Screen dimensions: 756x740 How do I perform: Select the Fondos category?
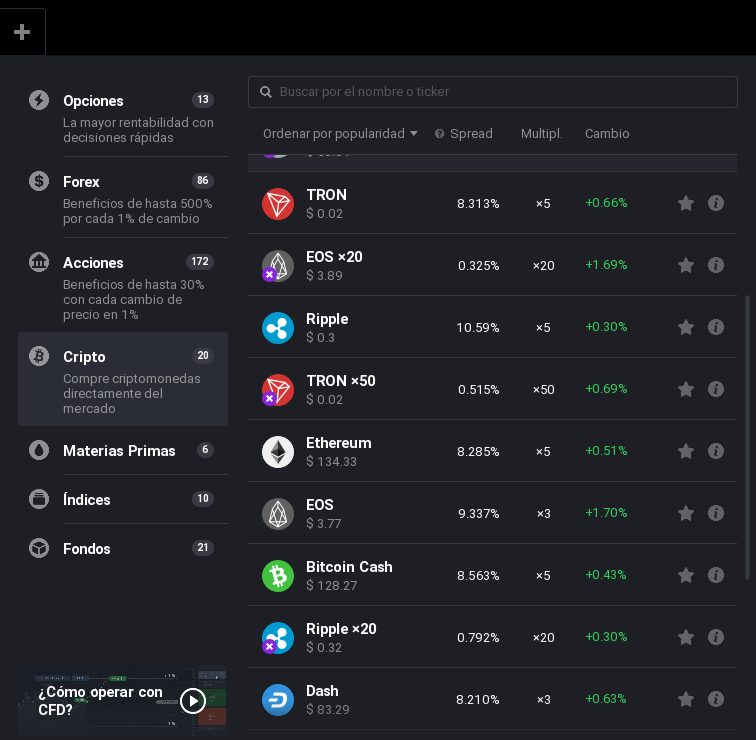tap(123, 548)
